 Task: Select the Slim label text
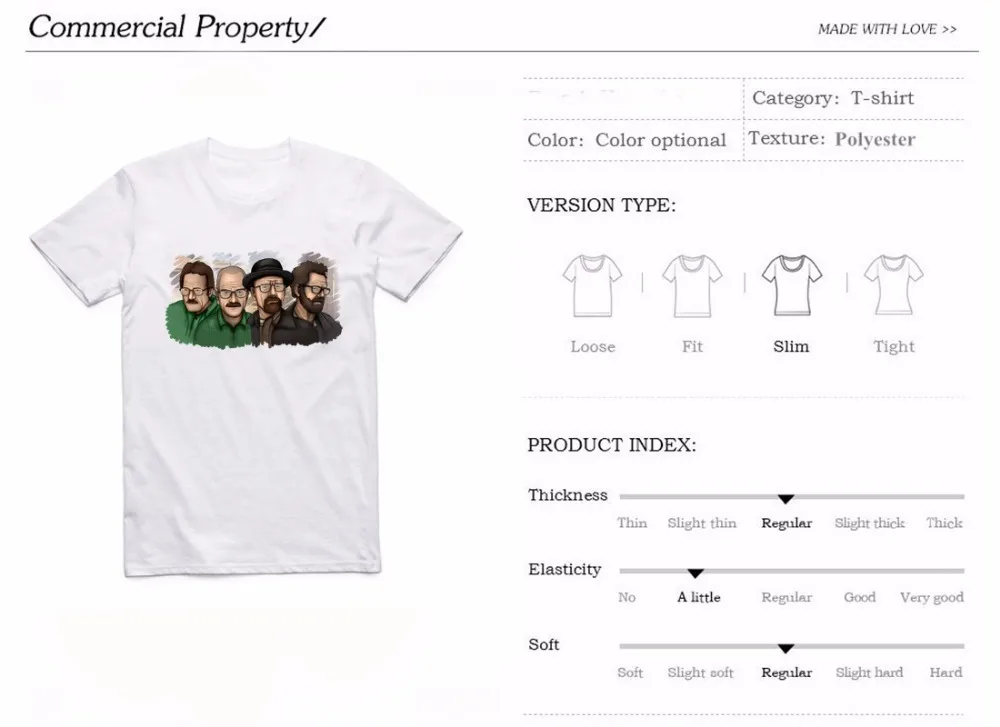coord(791,346)
